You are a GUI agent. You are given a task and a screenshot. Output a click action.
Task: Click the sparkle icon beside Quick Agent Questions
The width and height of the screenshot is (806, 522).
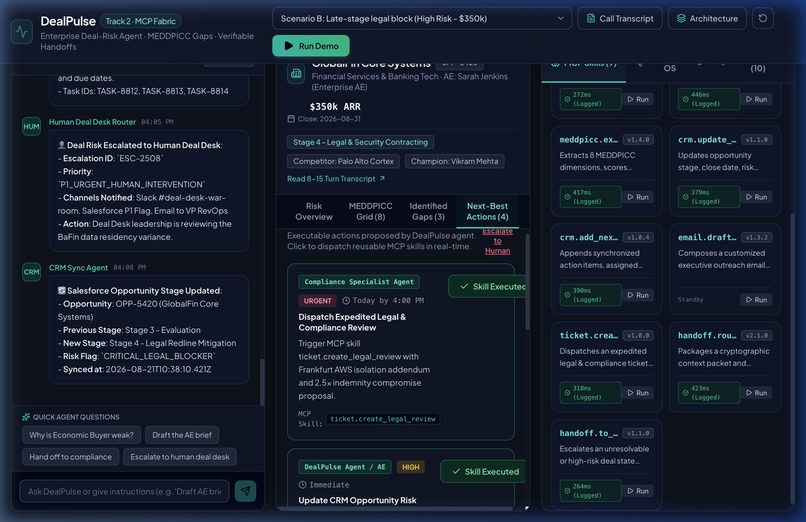[26, 417]
